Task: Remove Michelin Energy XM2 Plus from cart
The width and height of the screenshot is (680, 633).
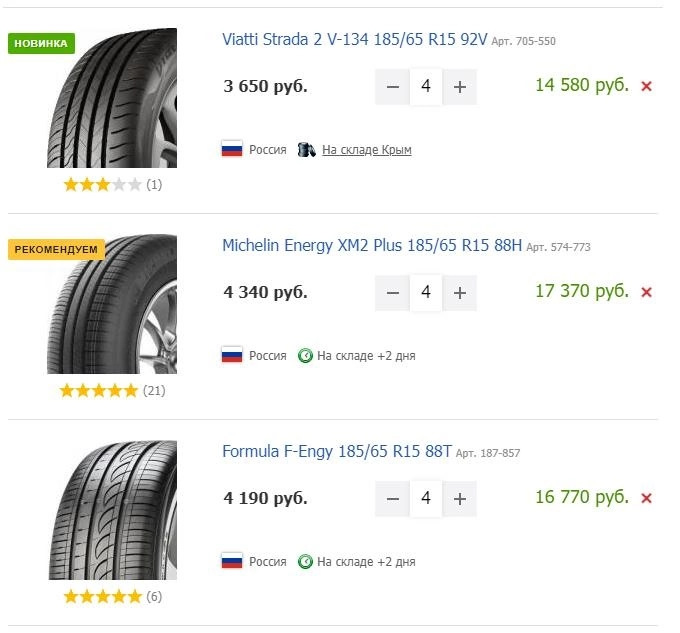Action: (x=646, y=292)
